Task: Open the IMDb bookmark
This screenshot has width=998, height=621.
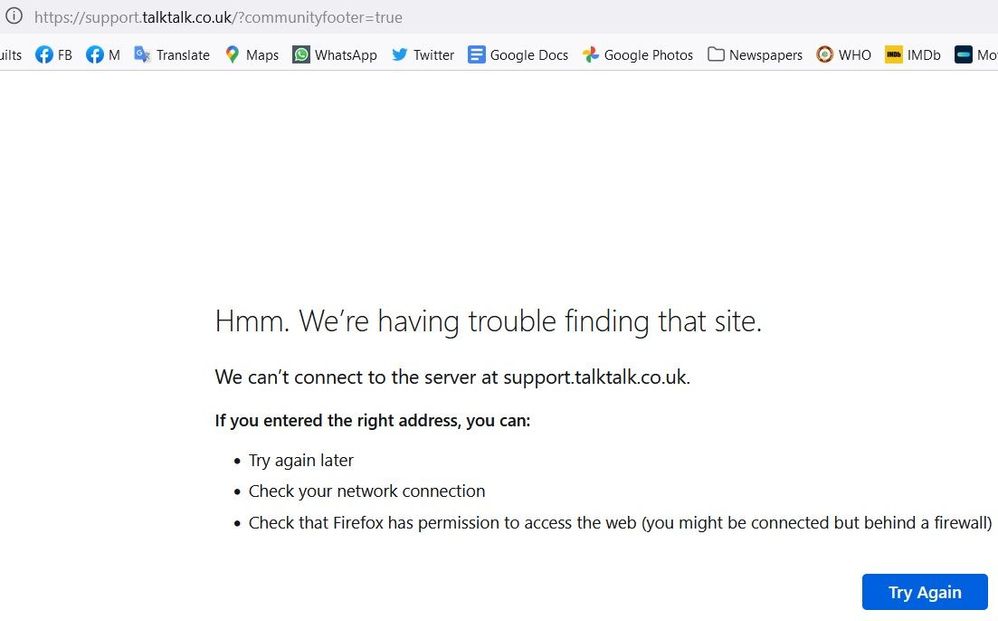Action: tap(911, 55)
